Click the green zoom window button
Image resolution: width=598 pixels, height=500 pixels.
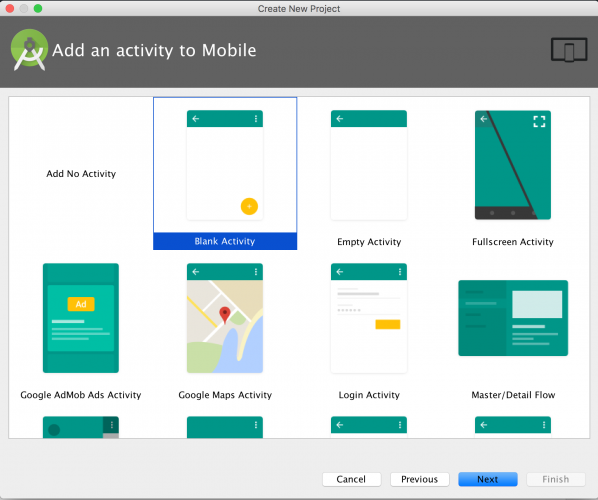[38, 8]
